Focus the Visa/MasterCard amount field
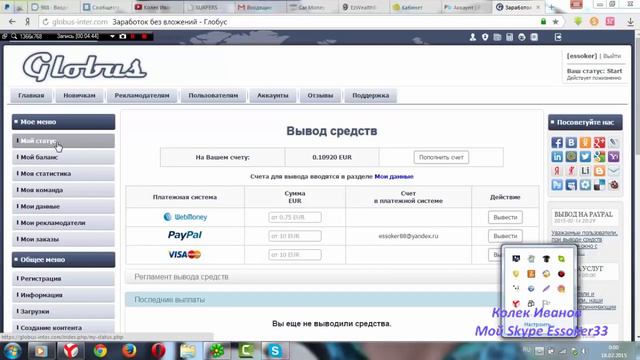 (x=295, y=255)
